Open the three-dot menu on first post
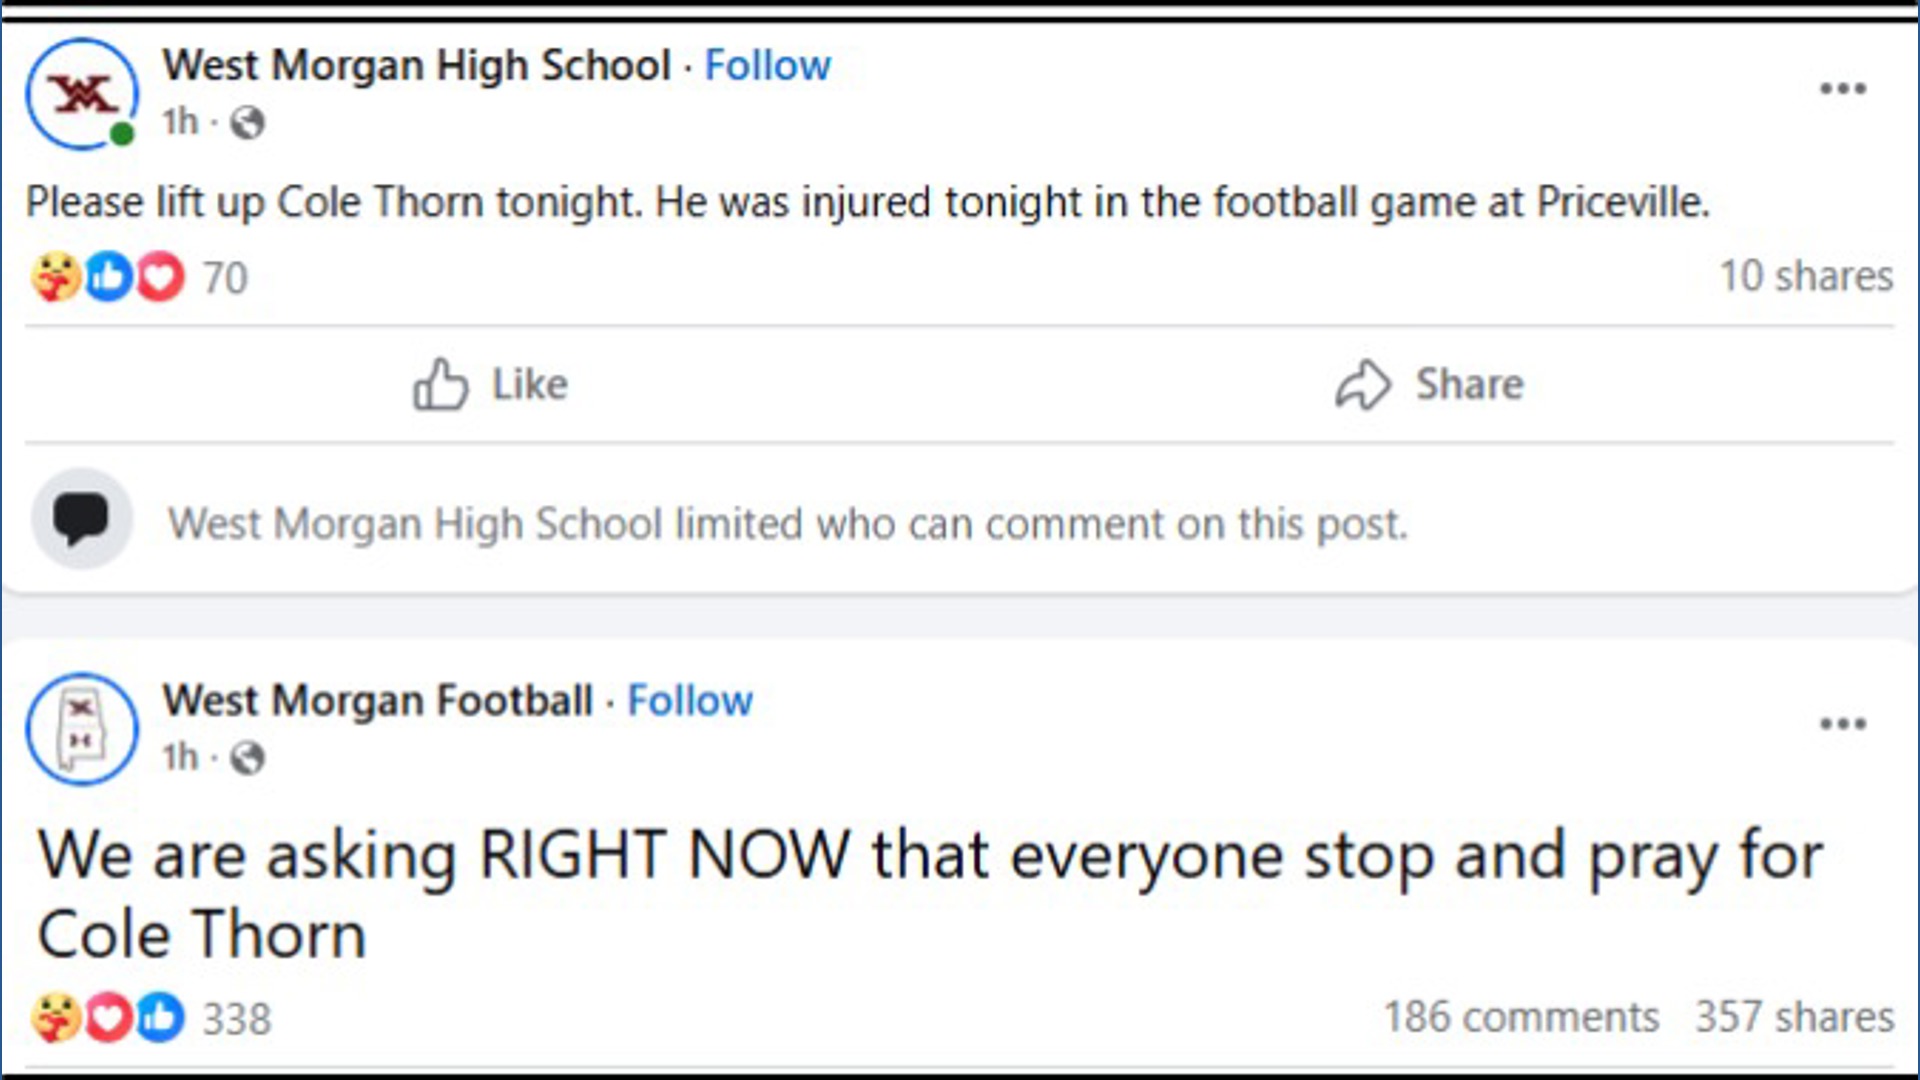This screenshot has width=1920, height=1080. 1845,88
